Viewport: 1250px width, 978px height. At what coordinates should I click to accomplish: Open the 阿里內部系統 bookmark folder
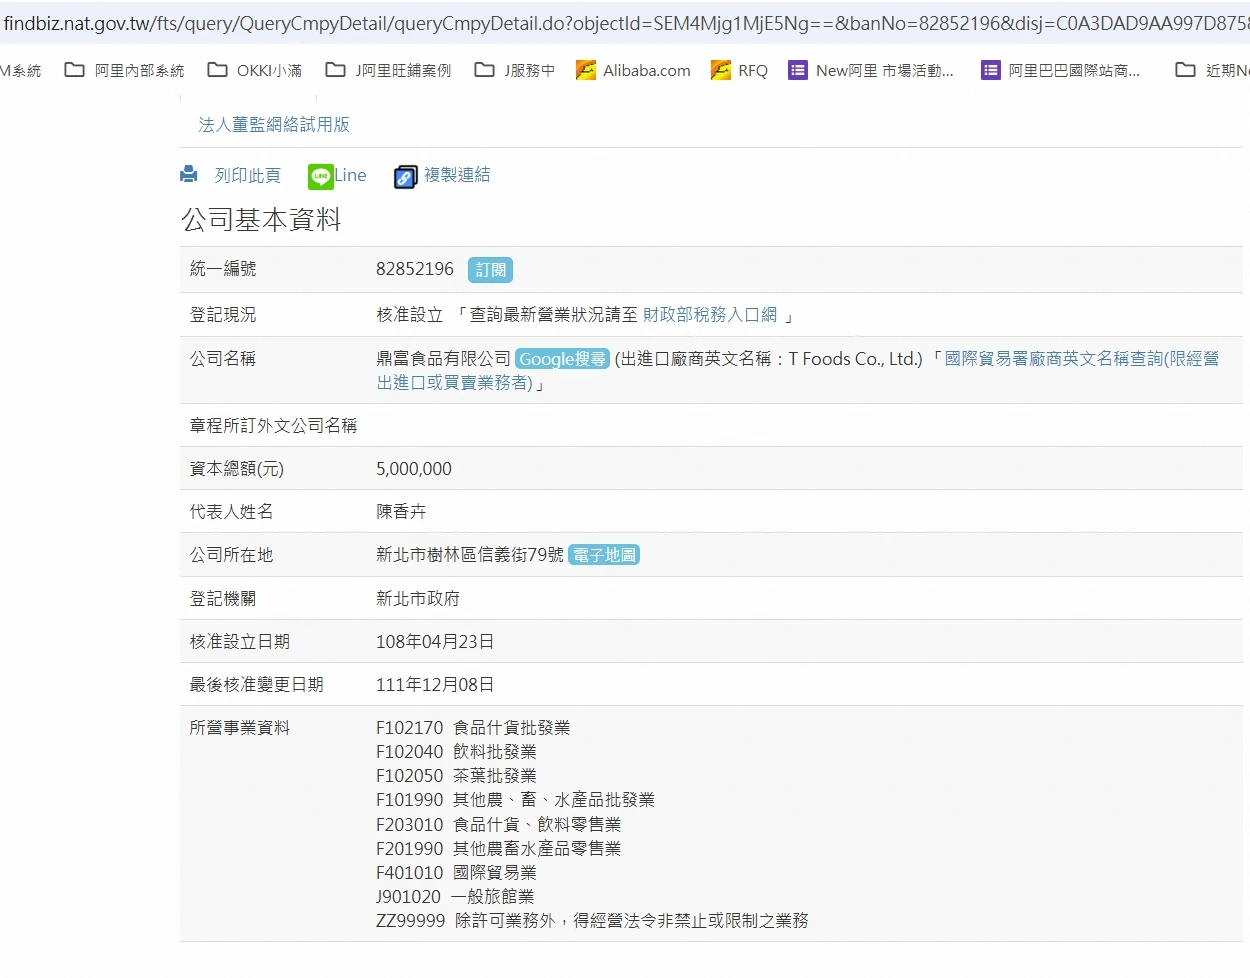(x=125, y=70)
